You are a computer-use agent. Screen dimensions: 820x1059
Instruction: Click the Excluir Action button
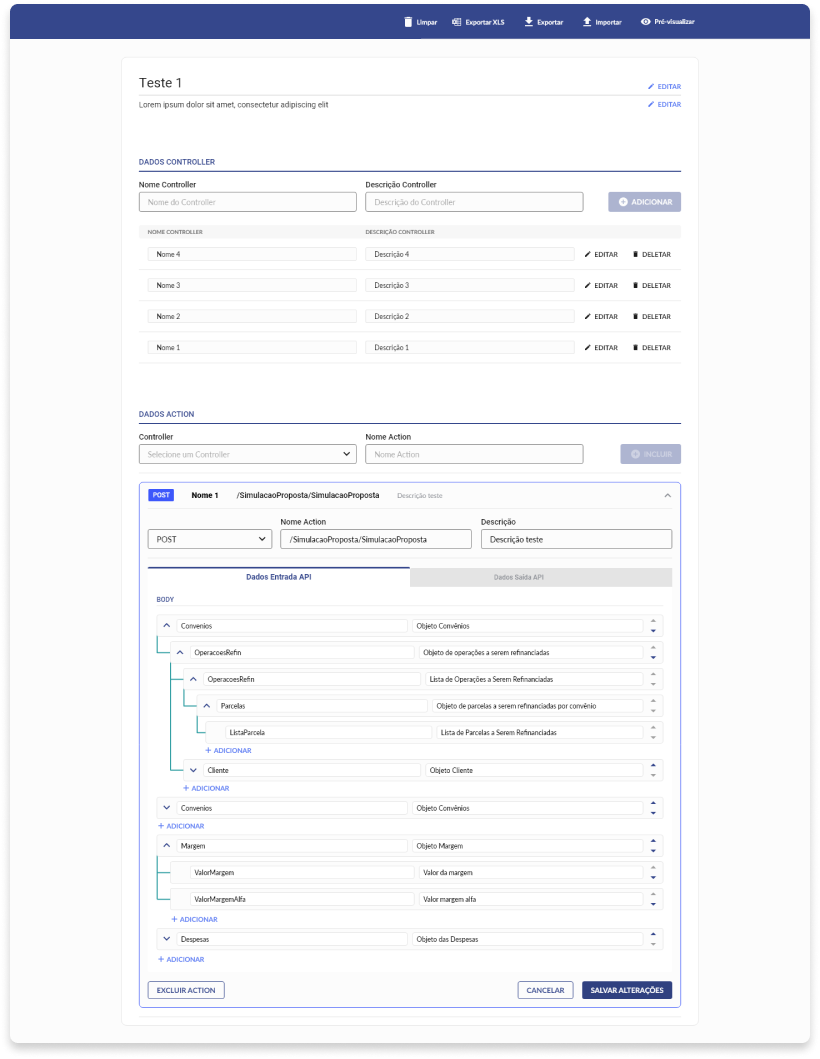pos(186,990)
